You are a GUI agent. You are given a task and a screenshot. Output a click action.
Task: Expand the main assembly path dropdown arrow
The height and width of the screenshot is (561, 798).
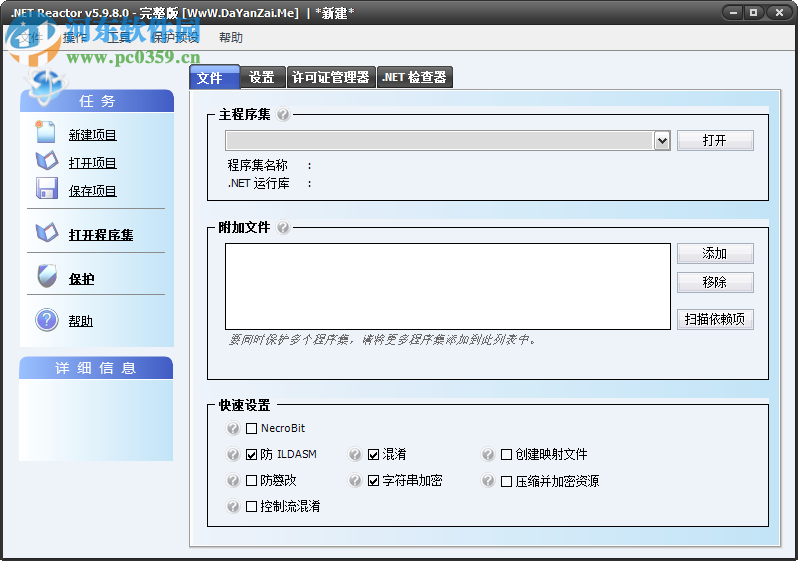[662, 141]
